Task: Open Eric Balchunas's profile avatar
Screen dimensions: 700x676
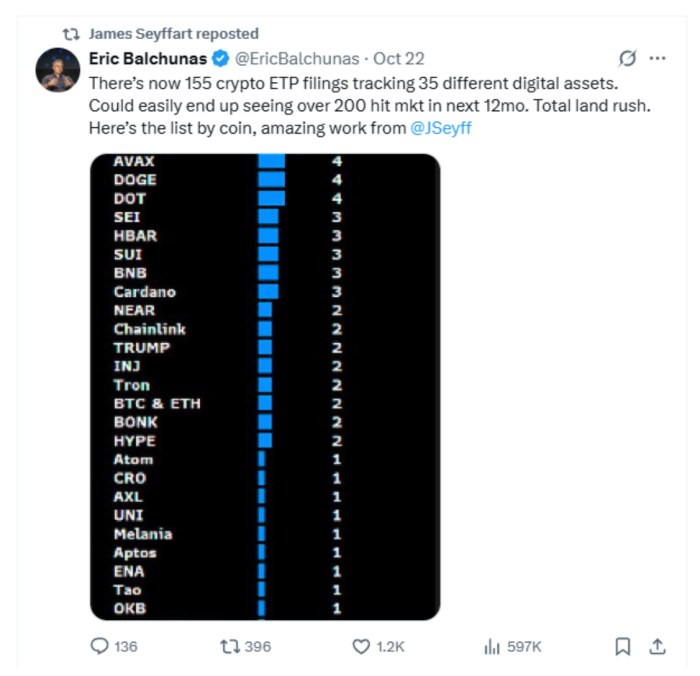Action: pyautogui.click(x=57, y=70)
